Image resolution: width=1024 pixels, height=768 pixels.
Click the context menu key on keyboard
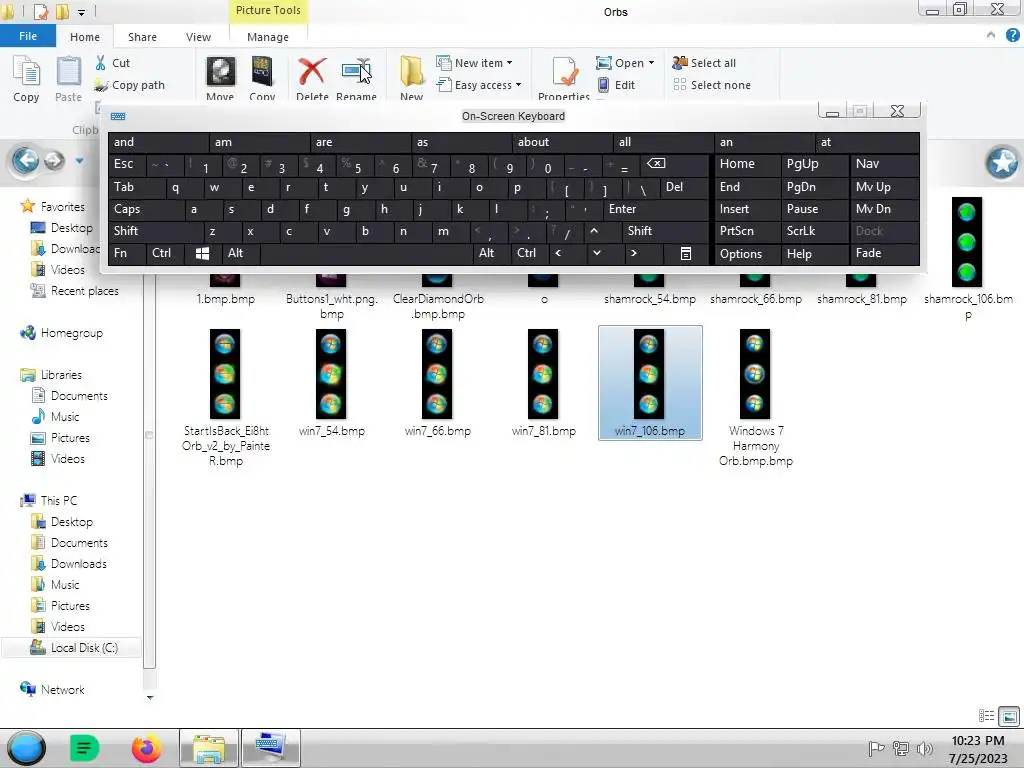click(686, 253)
